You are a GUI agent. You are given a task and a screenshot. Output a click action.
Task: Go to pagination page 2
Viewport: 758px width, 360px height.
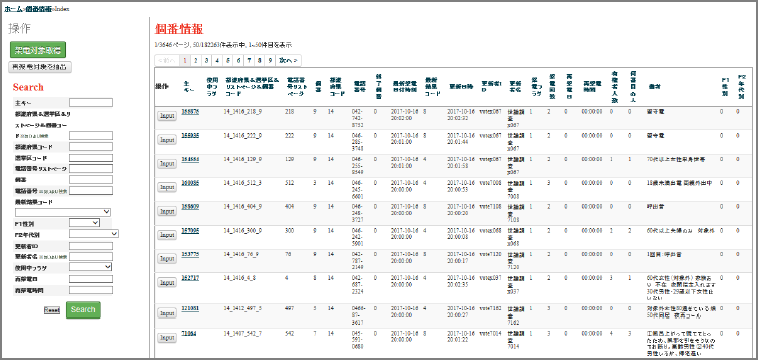(195, 61)
